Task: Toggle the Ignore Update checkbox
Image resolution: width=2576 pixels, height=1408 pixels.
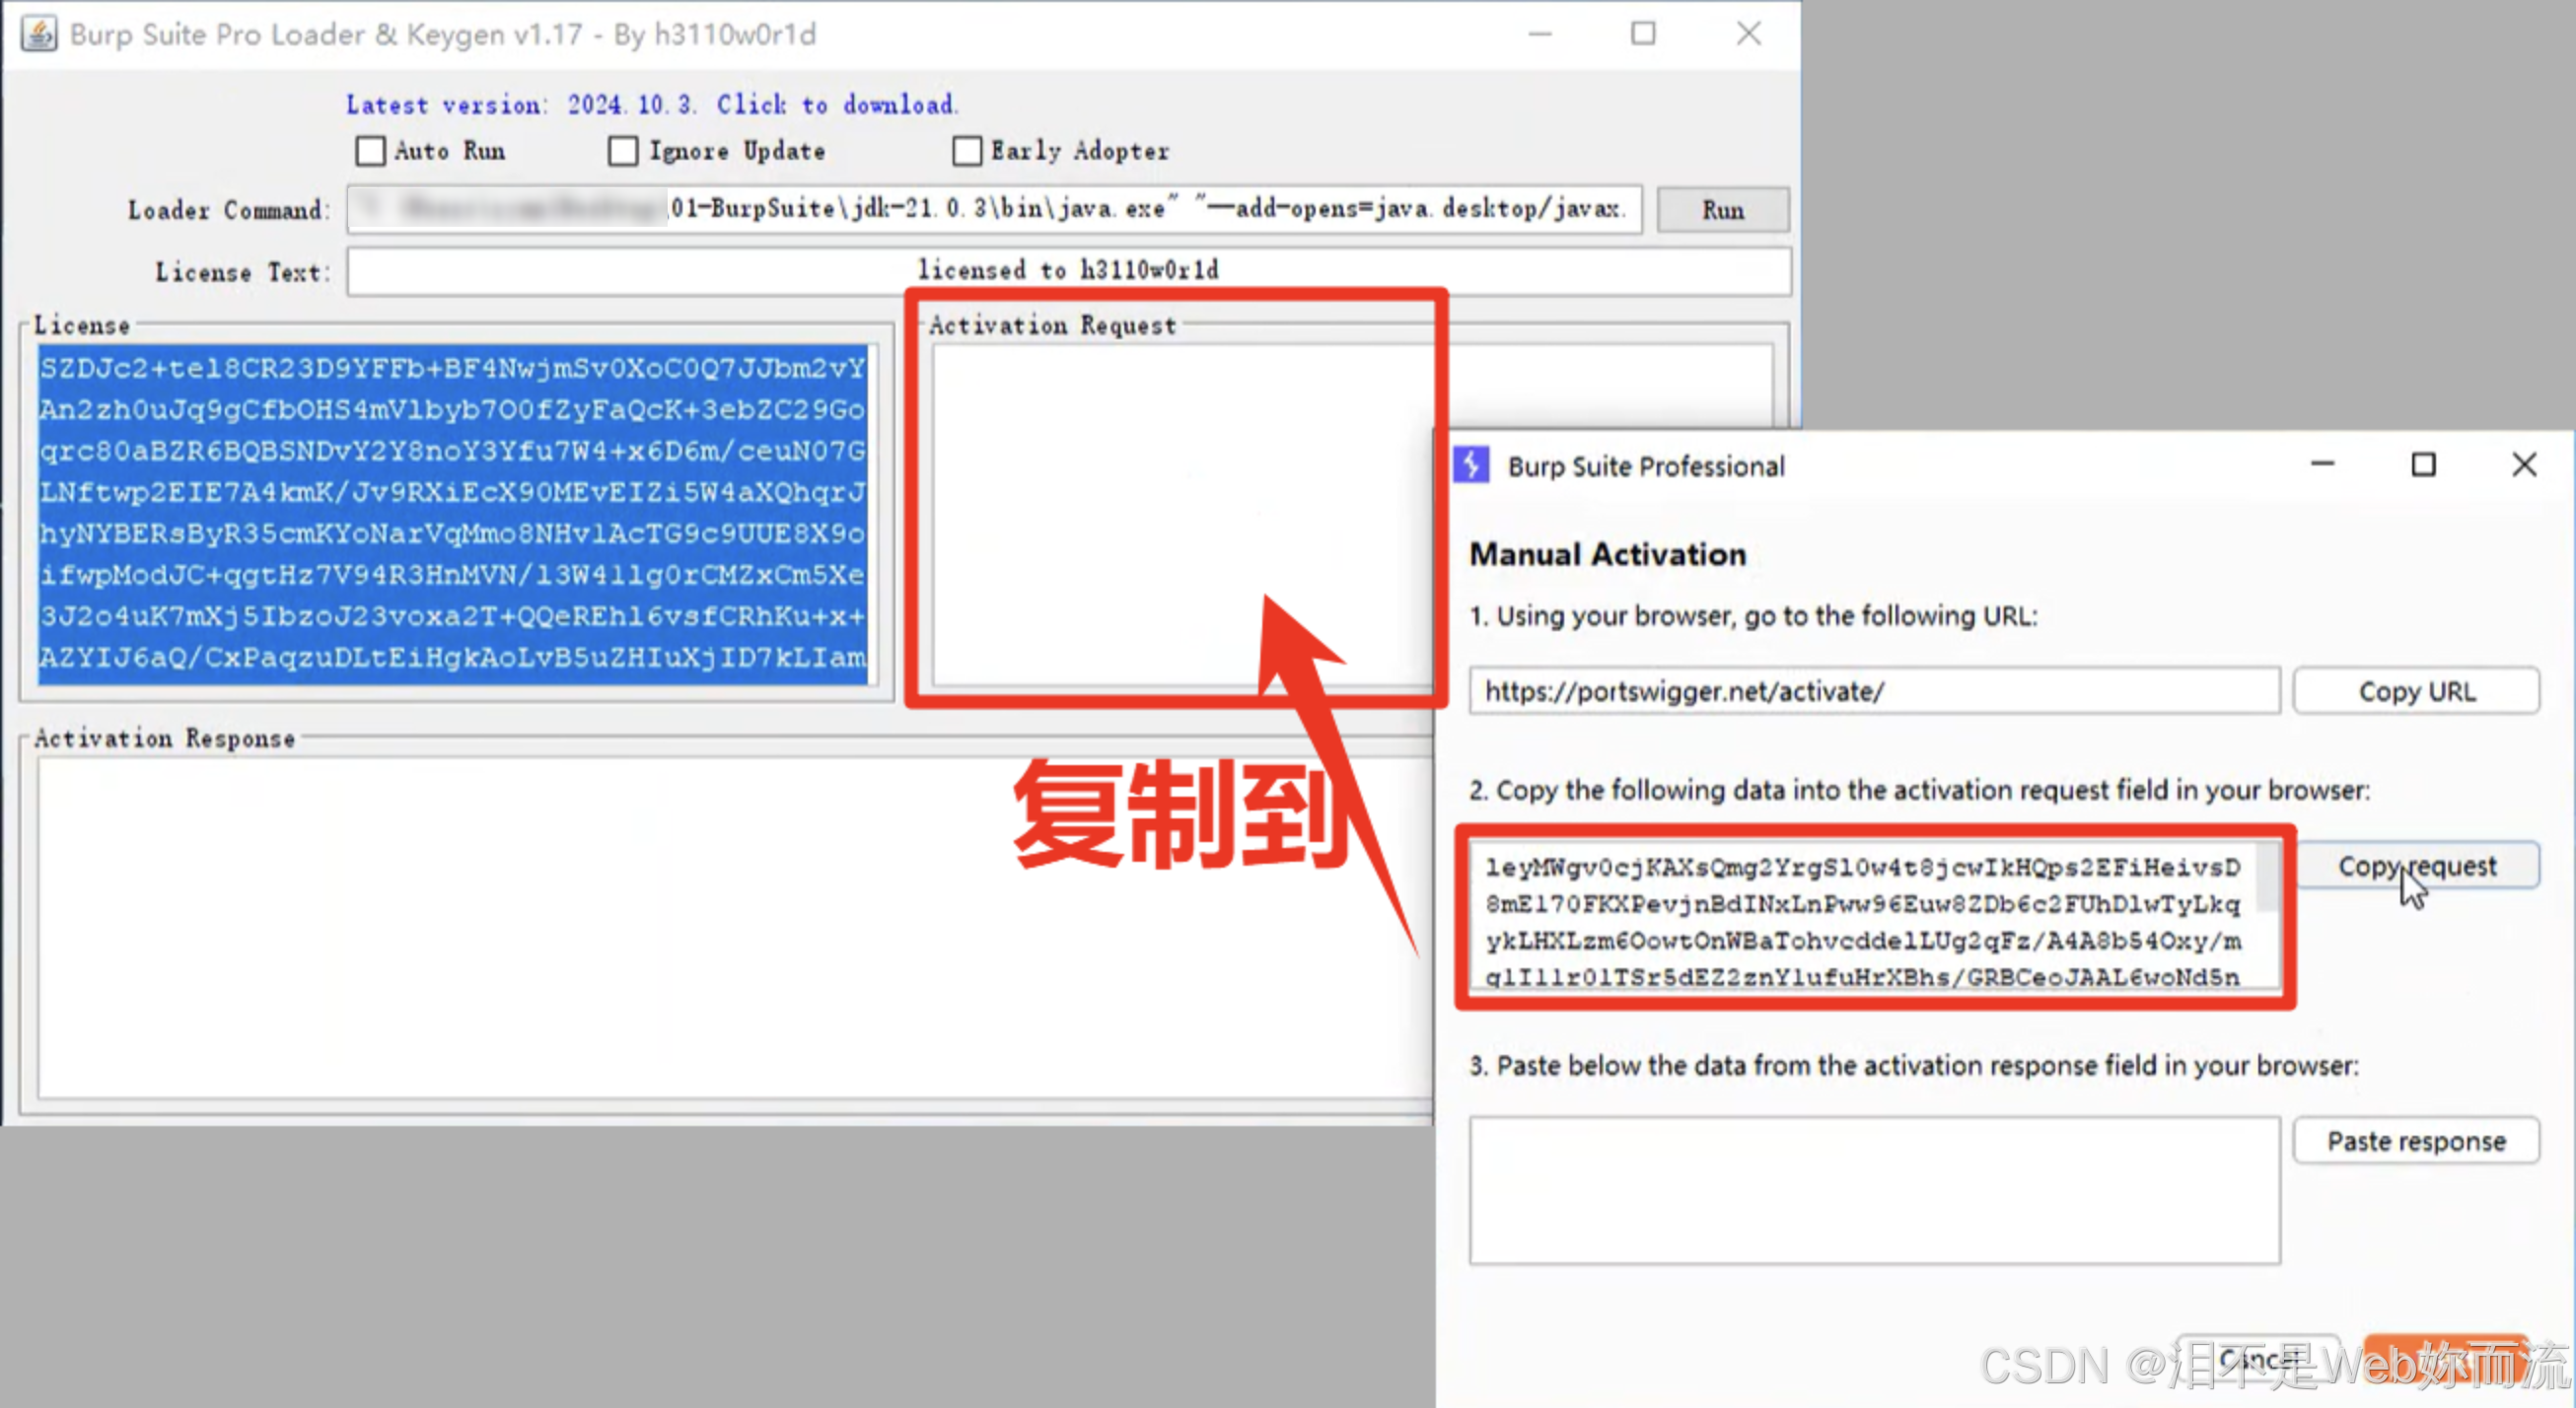Action: pyautogui.click(x=622, y=151)
